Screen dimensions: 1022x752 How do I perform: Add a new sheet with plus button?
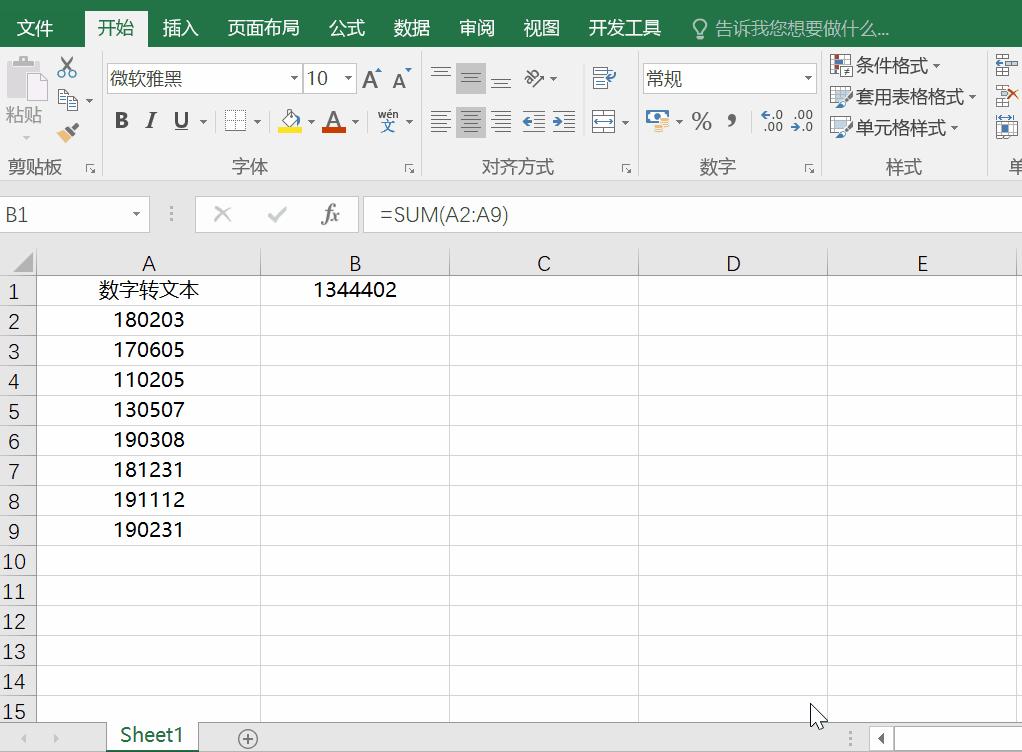tap(248, 738)
